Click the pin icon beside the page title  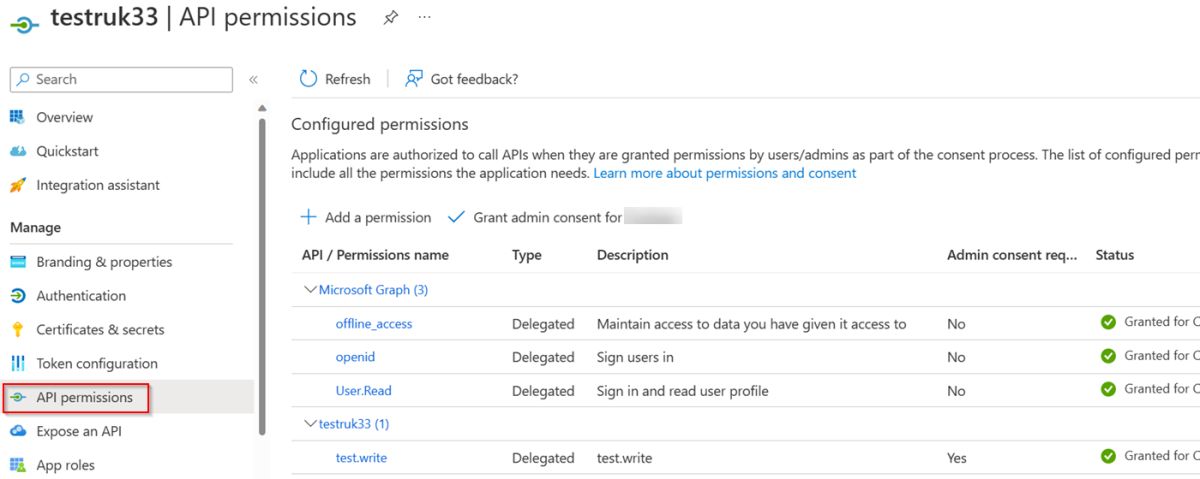(391, 18)
